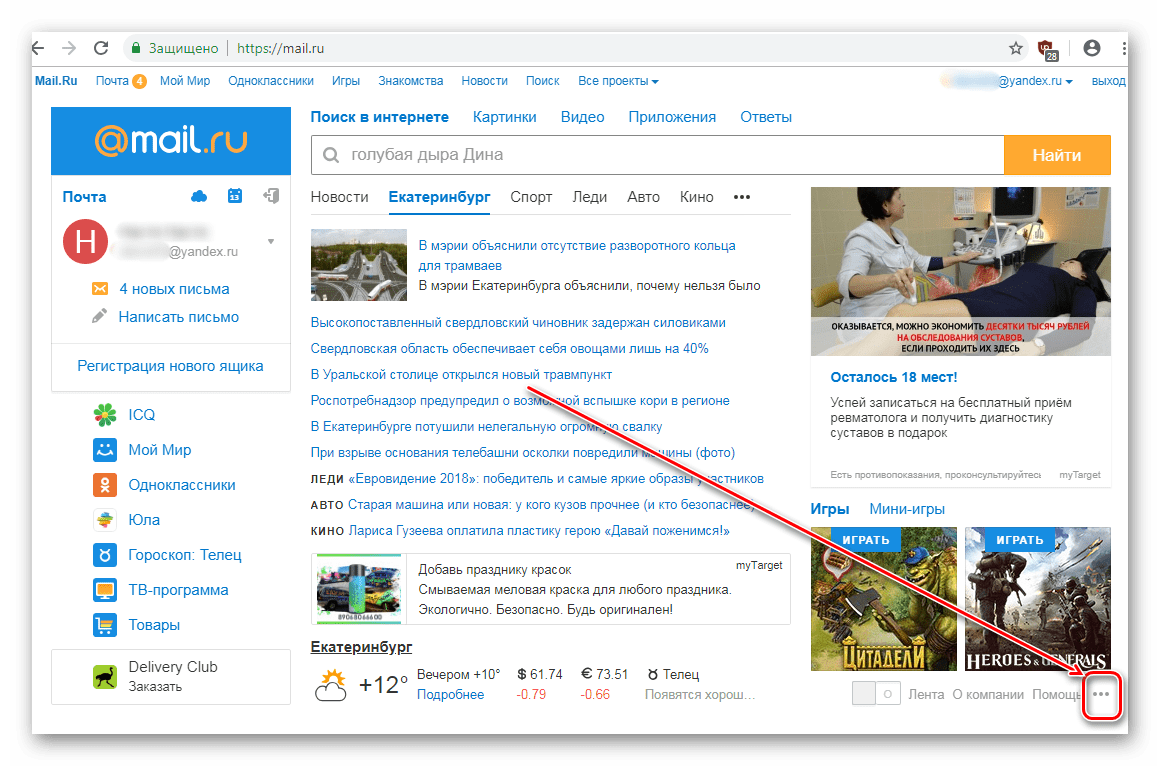Viewport: 1160px width, 766px height.
Task: Open the shield extension icon showing 28
Action: [1048, 50]
